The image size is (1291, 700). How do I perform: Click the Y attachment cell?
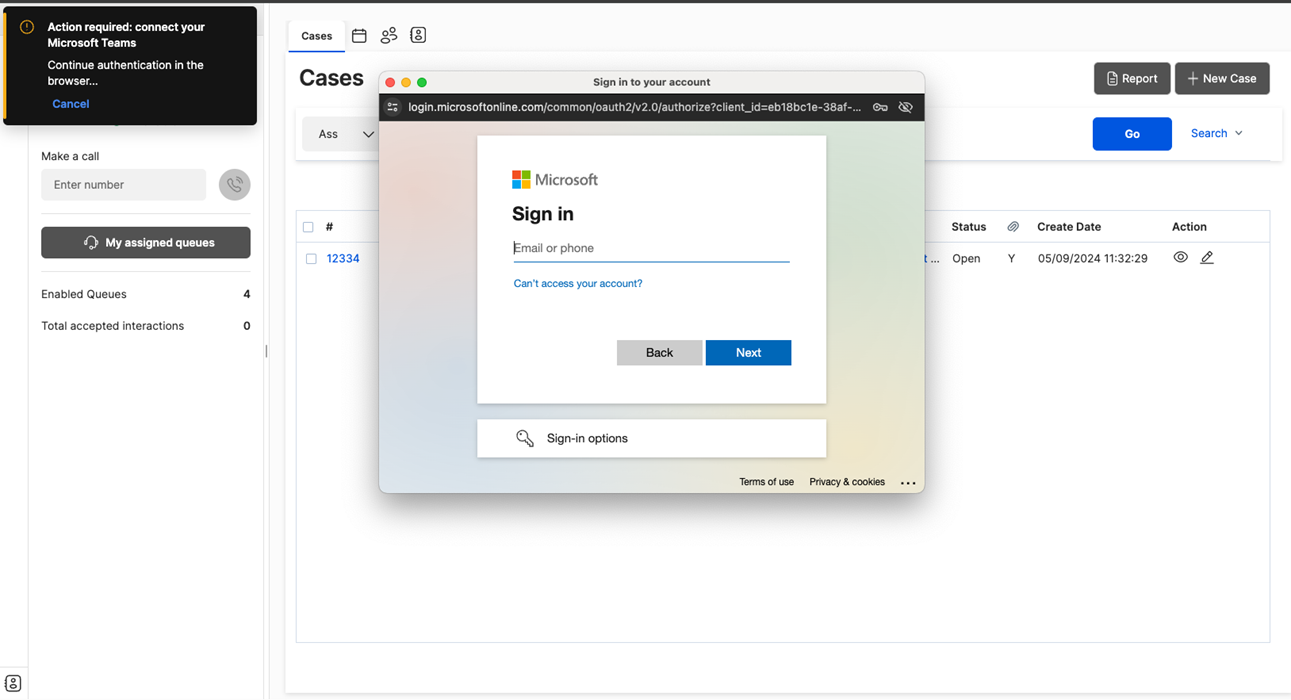[x=1011, y=259]
